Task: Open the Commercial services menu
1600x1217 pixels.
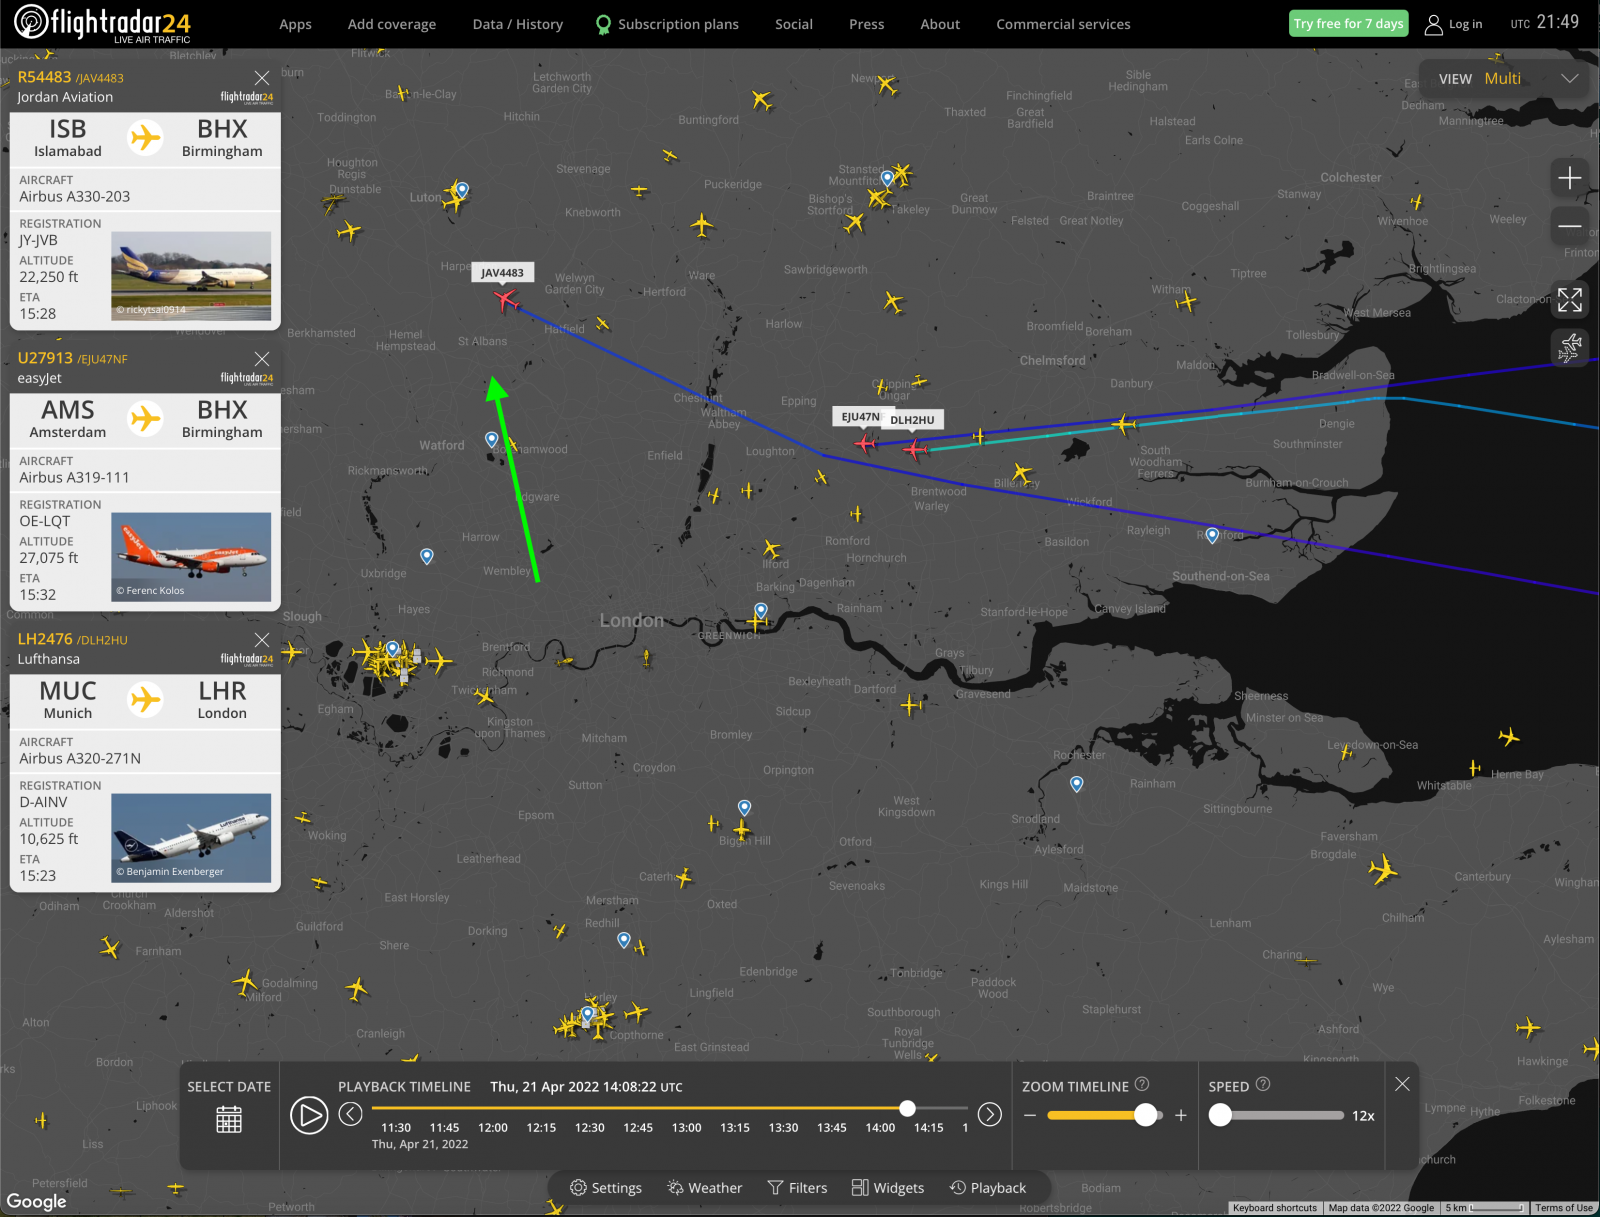Action: tap(1063, 24)
